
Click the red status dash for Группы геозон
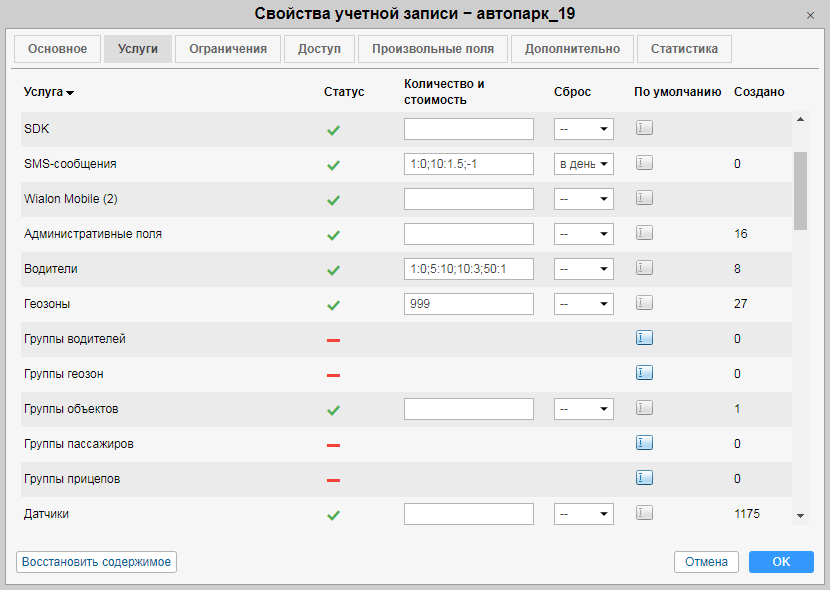[x=333, y=375]
